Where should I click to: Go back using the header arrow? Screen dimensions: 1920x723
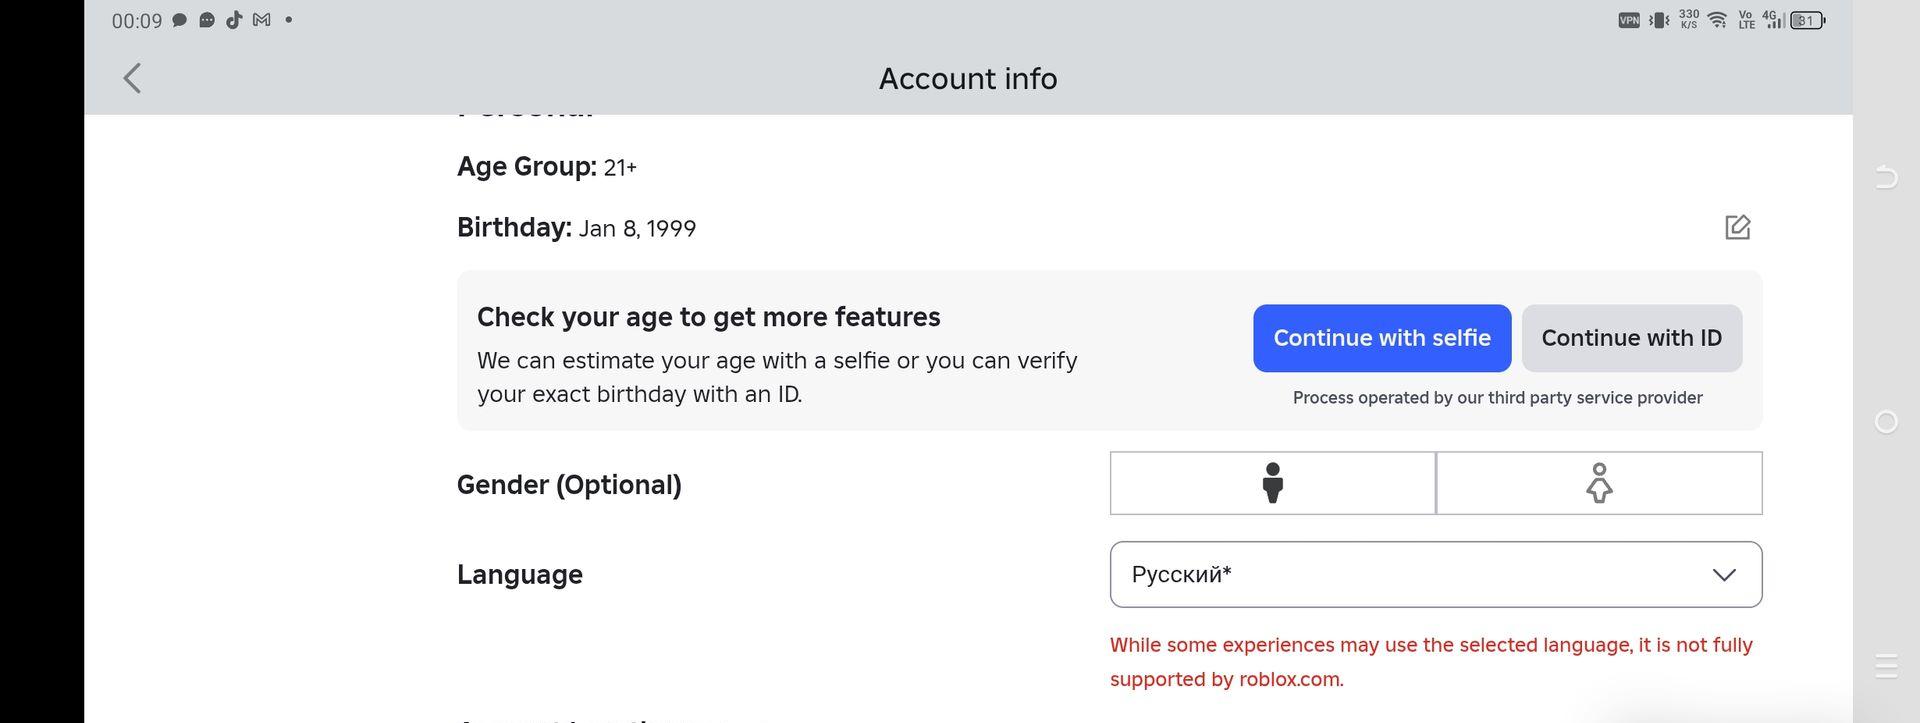pyautogui.click(x=132, y=78)
